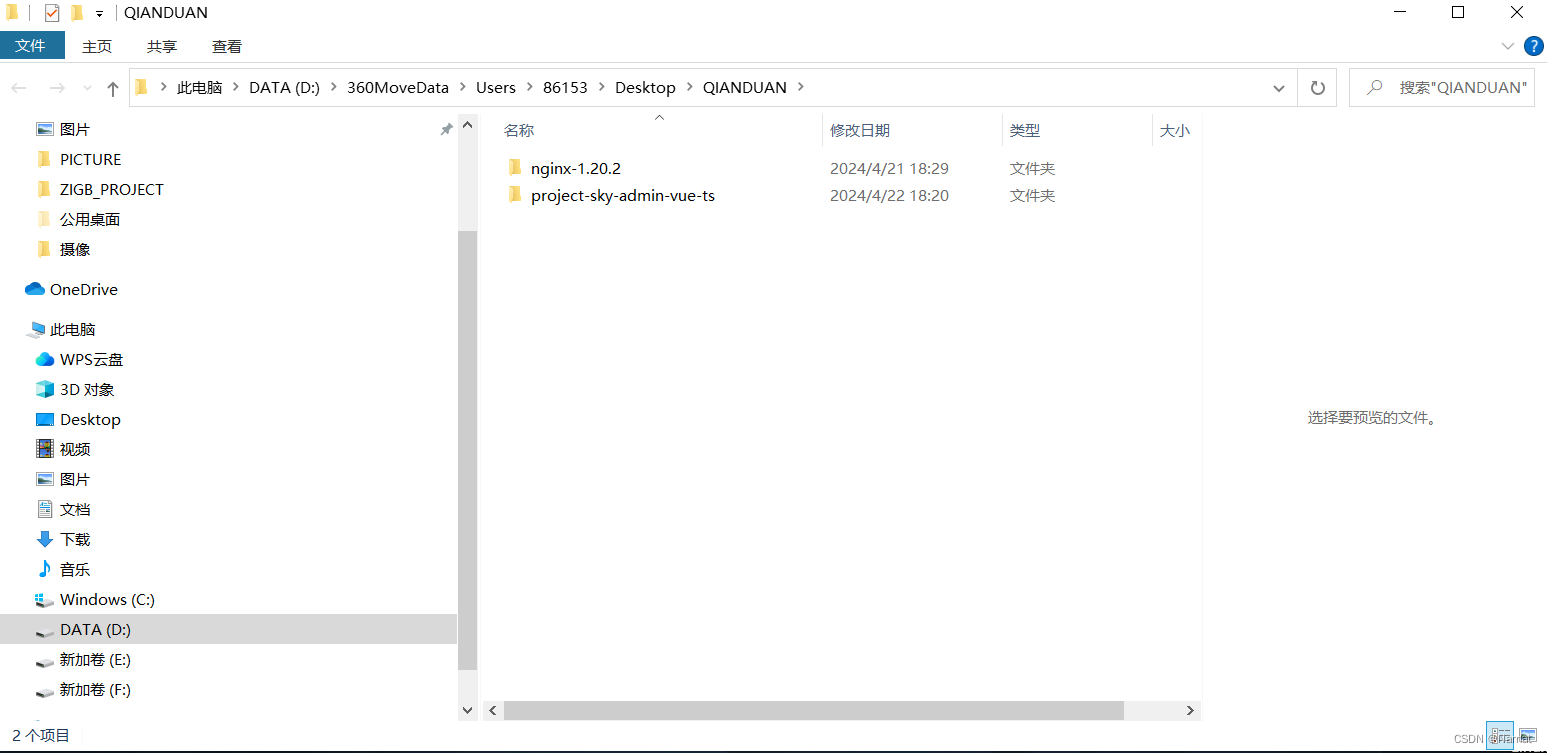Click 86153 in the address breadcrumb

coord(565,88)
